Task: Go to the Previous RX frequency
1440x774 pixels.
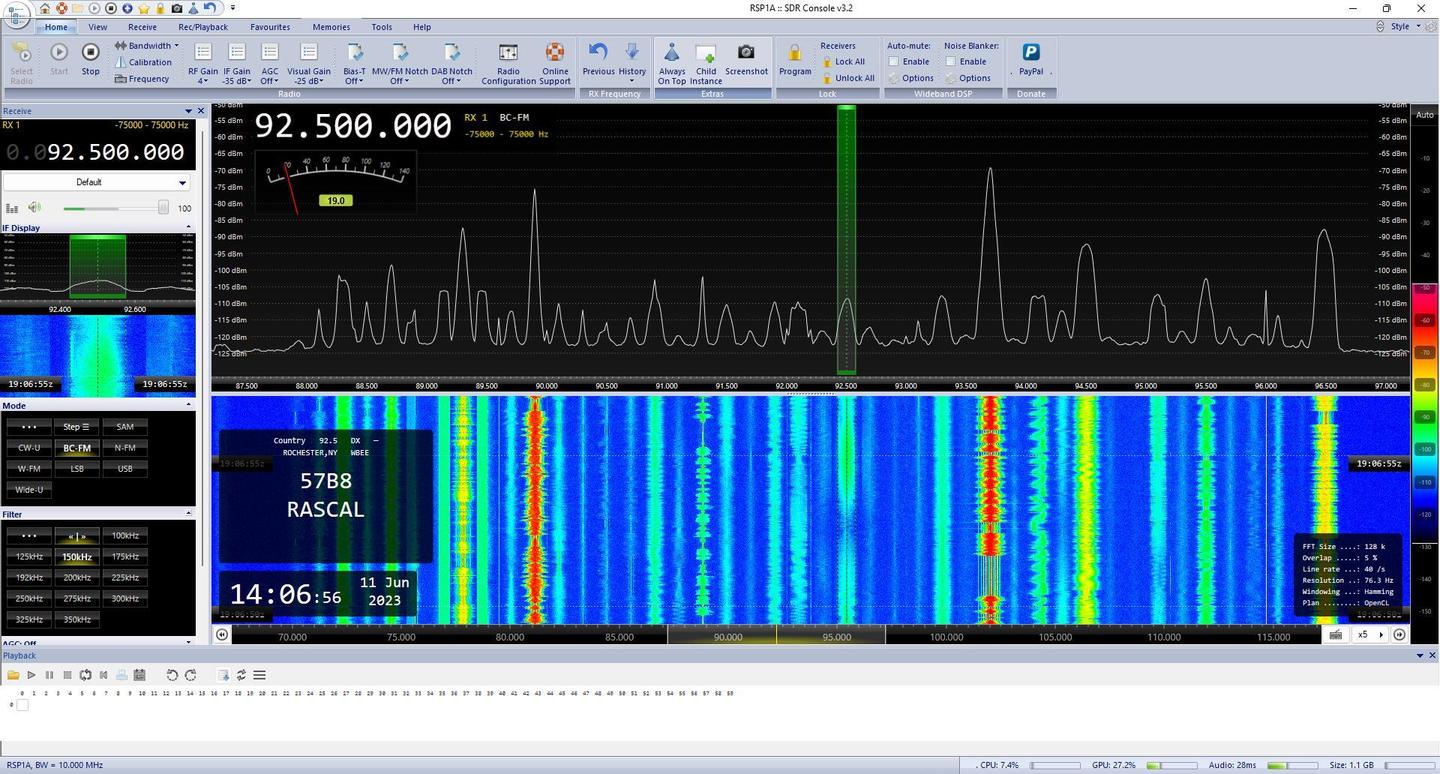Action: click(598, 59)
